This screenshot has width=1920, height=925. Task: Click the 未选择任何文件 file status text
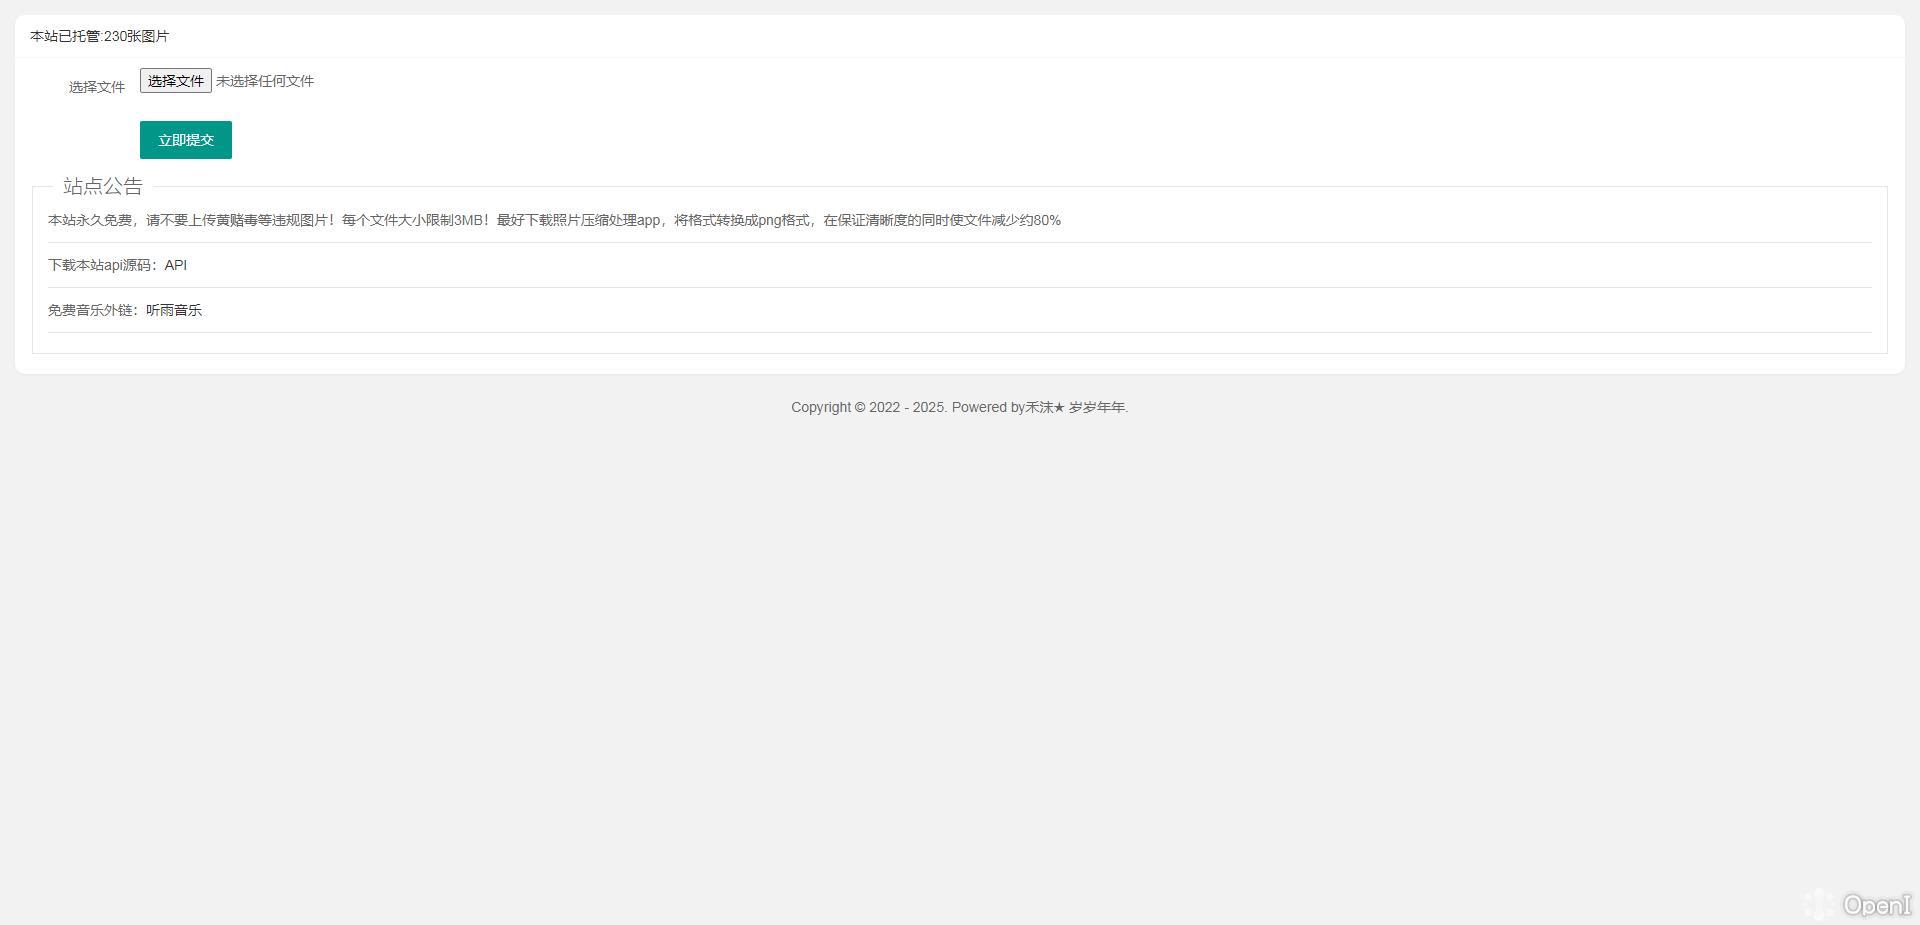[265, 81]
